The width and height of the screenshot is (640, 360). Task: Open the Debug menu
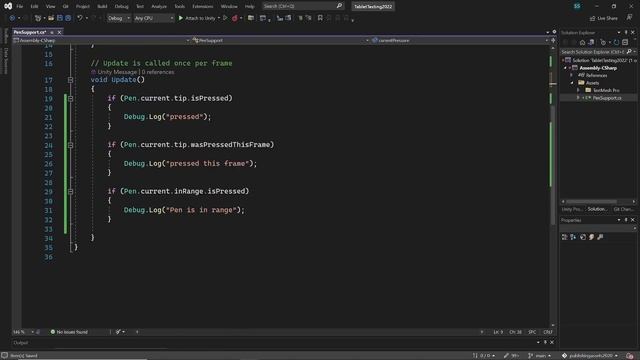pyautogui.click(x=121, y=7)
